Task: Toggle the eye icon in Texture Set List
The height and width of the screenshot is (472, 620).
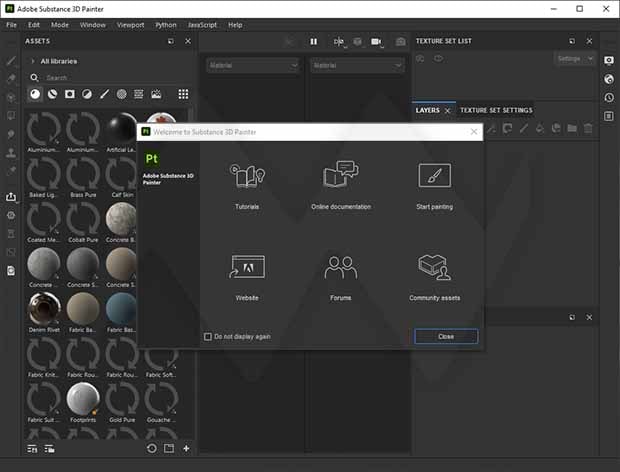Action: [x=439, y=59]
